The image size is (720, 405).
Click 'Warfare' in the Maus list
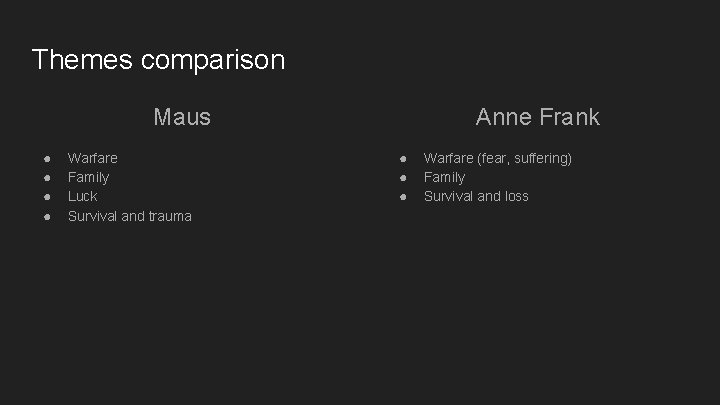pos(92,158)
